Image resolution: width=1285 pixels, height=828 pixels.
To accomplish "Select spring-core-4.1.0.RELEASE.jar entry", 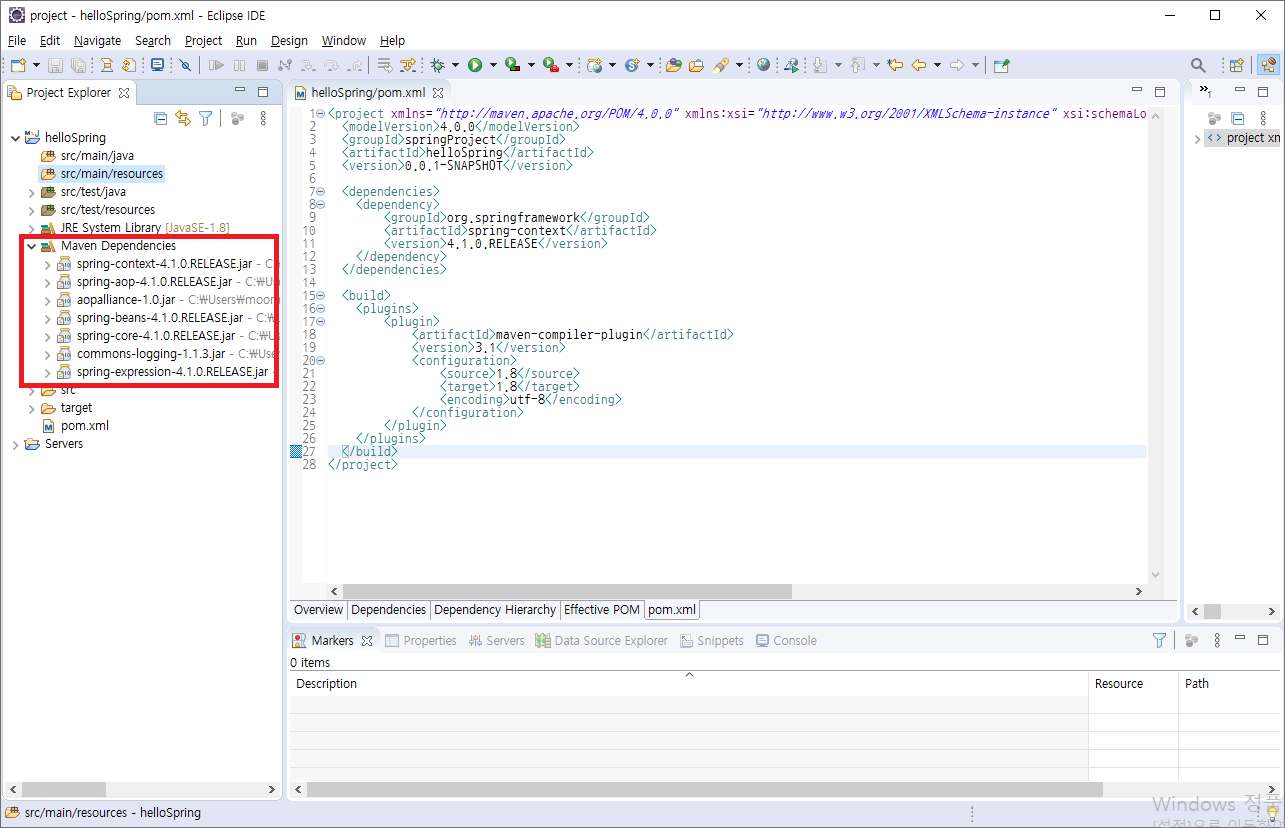I will (155, 336).
